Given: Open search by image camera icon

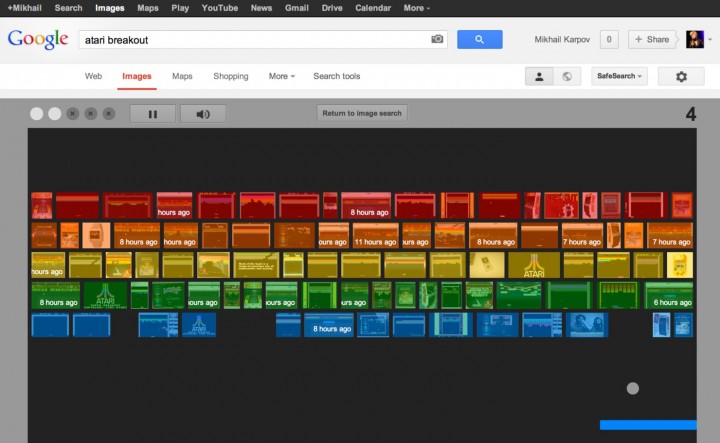Looking at the screenshot, I should (437, 39).
